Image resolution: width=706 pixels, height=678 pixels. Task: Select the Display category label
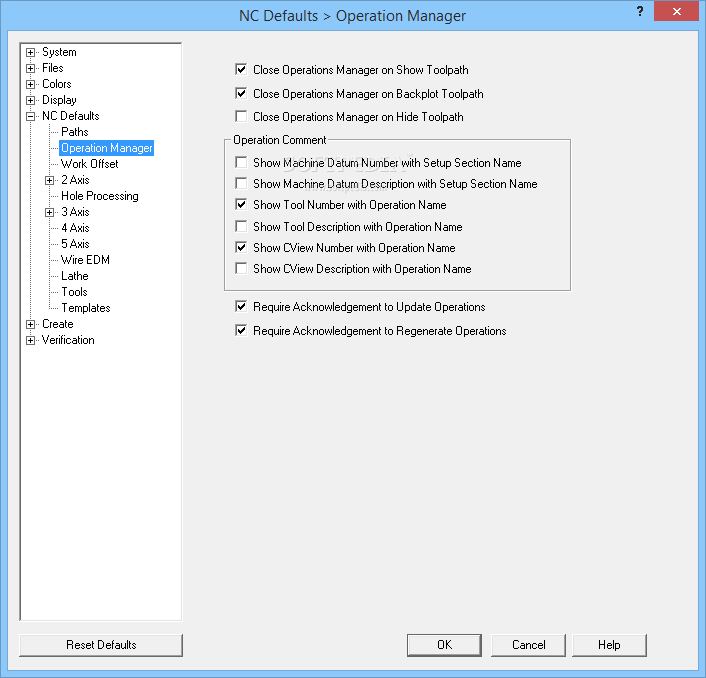coord(59,100)
